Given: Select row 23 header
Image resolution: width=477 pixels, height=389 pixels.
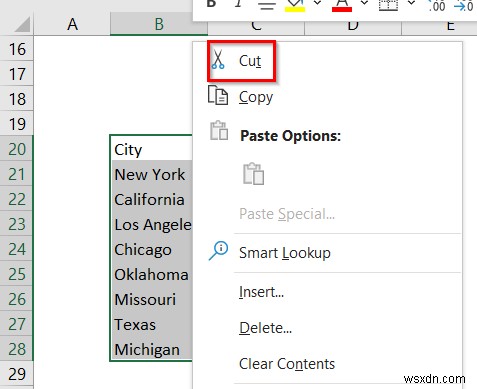Looking at the screenshot, I should pyautogui.click(x=17, y=224).
